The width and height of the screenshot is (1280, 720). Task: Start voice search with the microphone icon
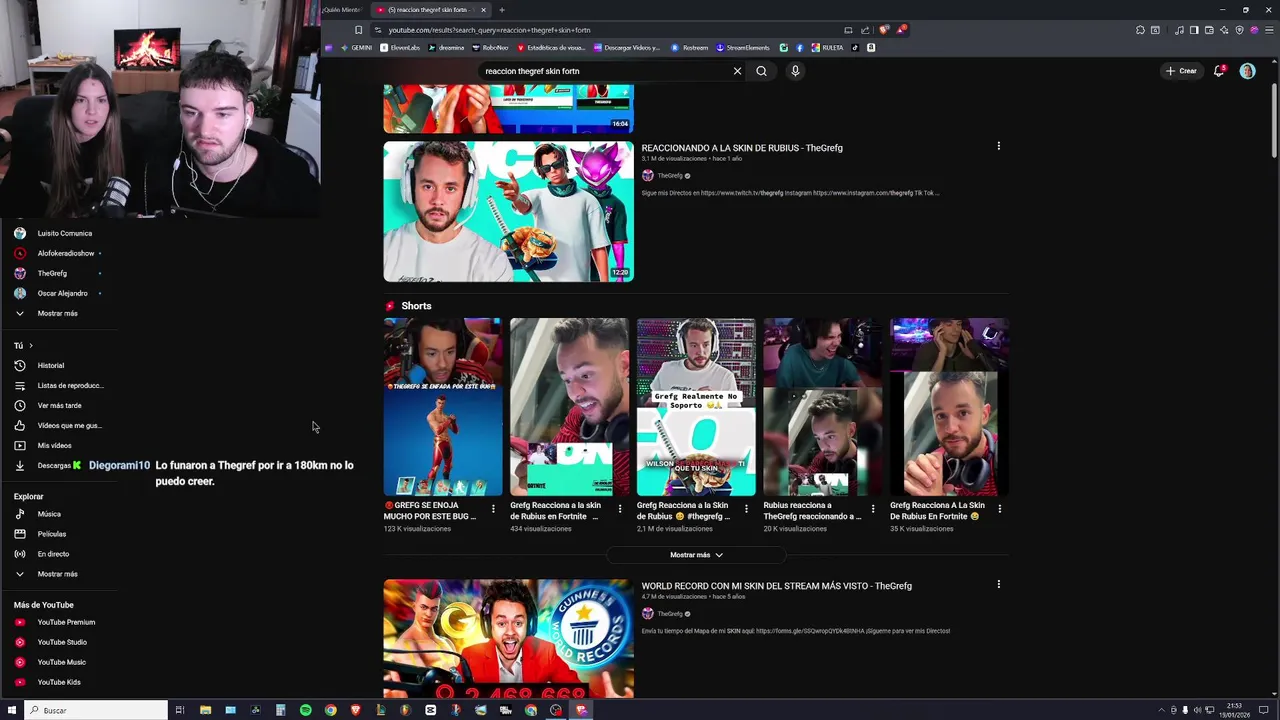point(795,71)
